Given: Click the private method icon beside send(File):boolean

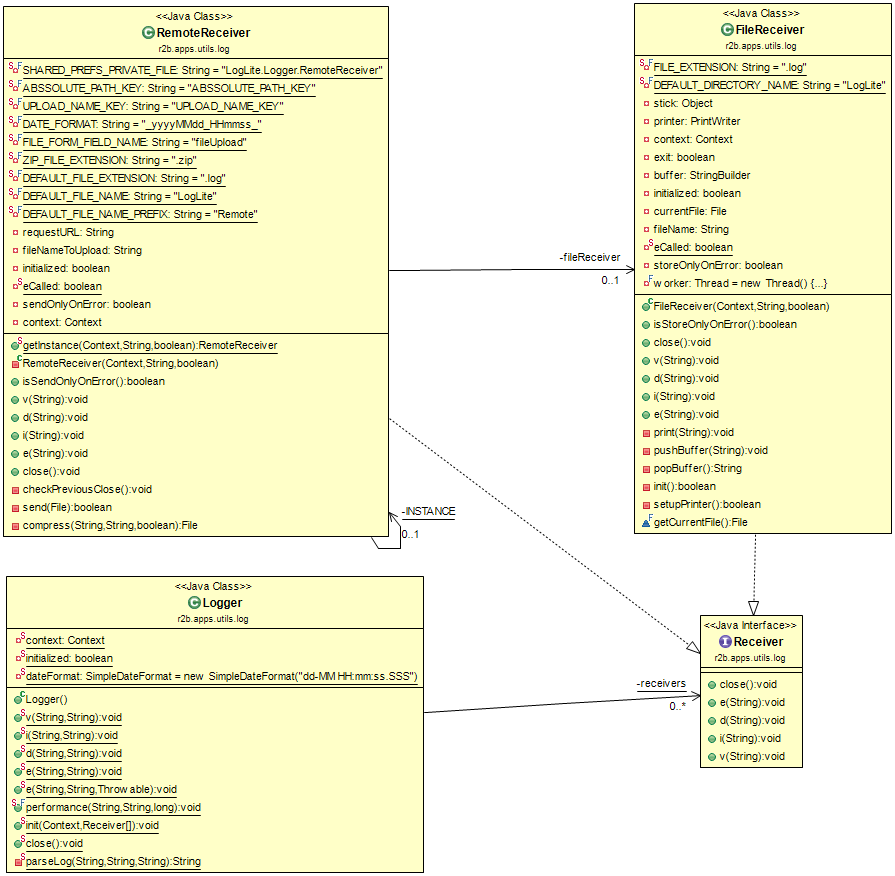Looking at the screenshot, I should point(12,508).
